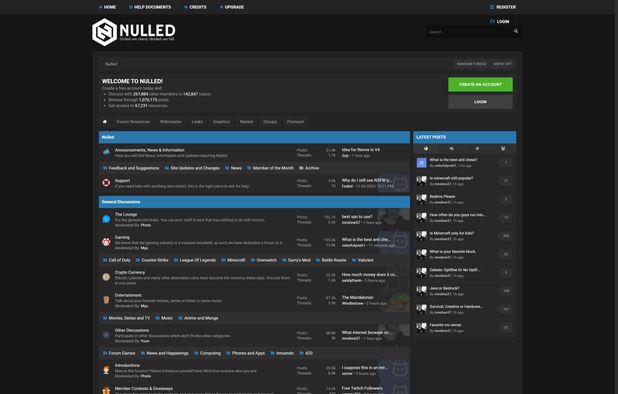Click the Support lifebuoy forum icon
Viewport: 618px width, 394px height.
click(x=106, y=182)
